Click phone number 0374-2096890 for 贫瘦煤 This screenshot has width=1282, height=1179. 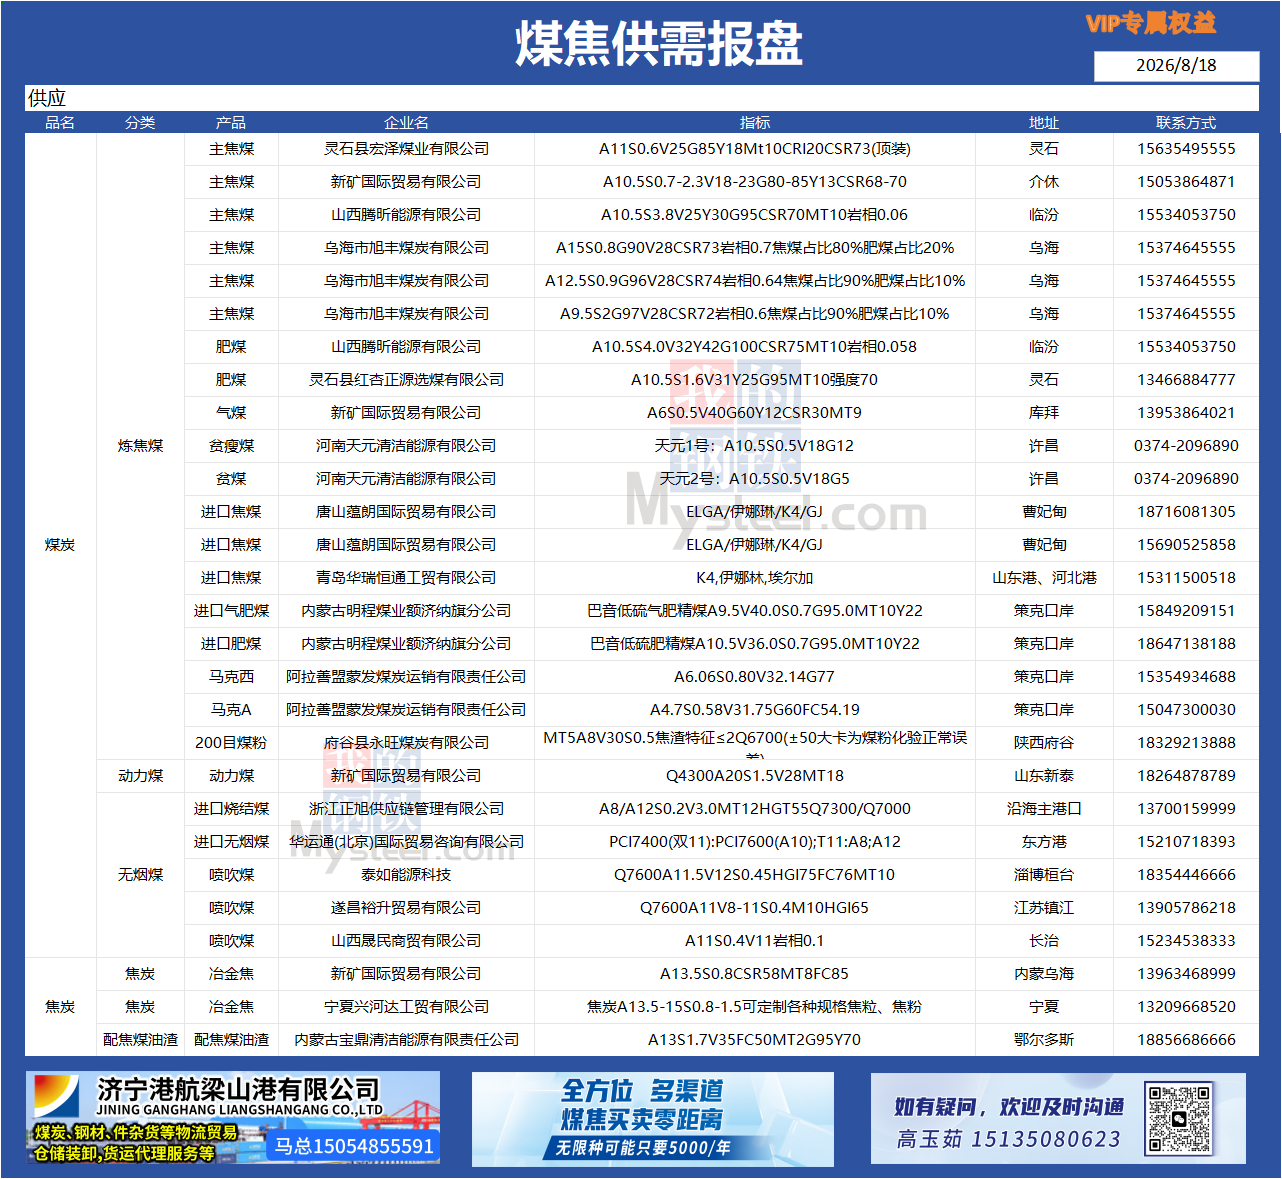pyautogui.click(x=1186, y=446)
